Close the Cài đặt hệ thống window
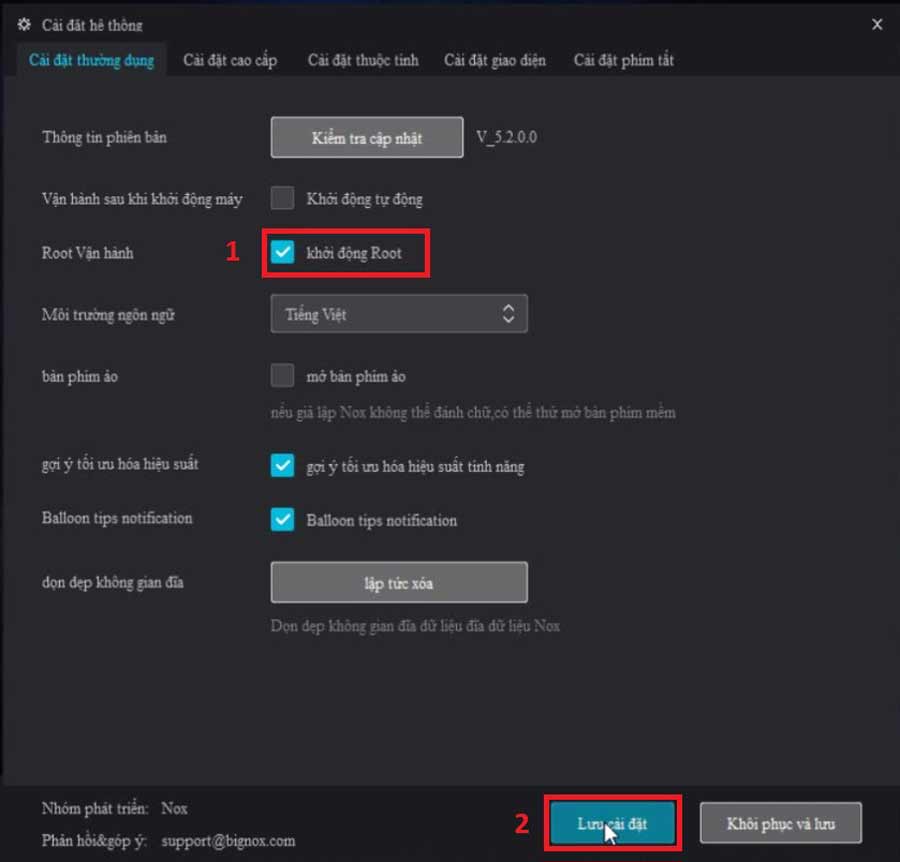 click(x=877, y=24)
